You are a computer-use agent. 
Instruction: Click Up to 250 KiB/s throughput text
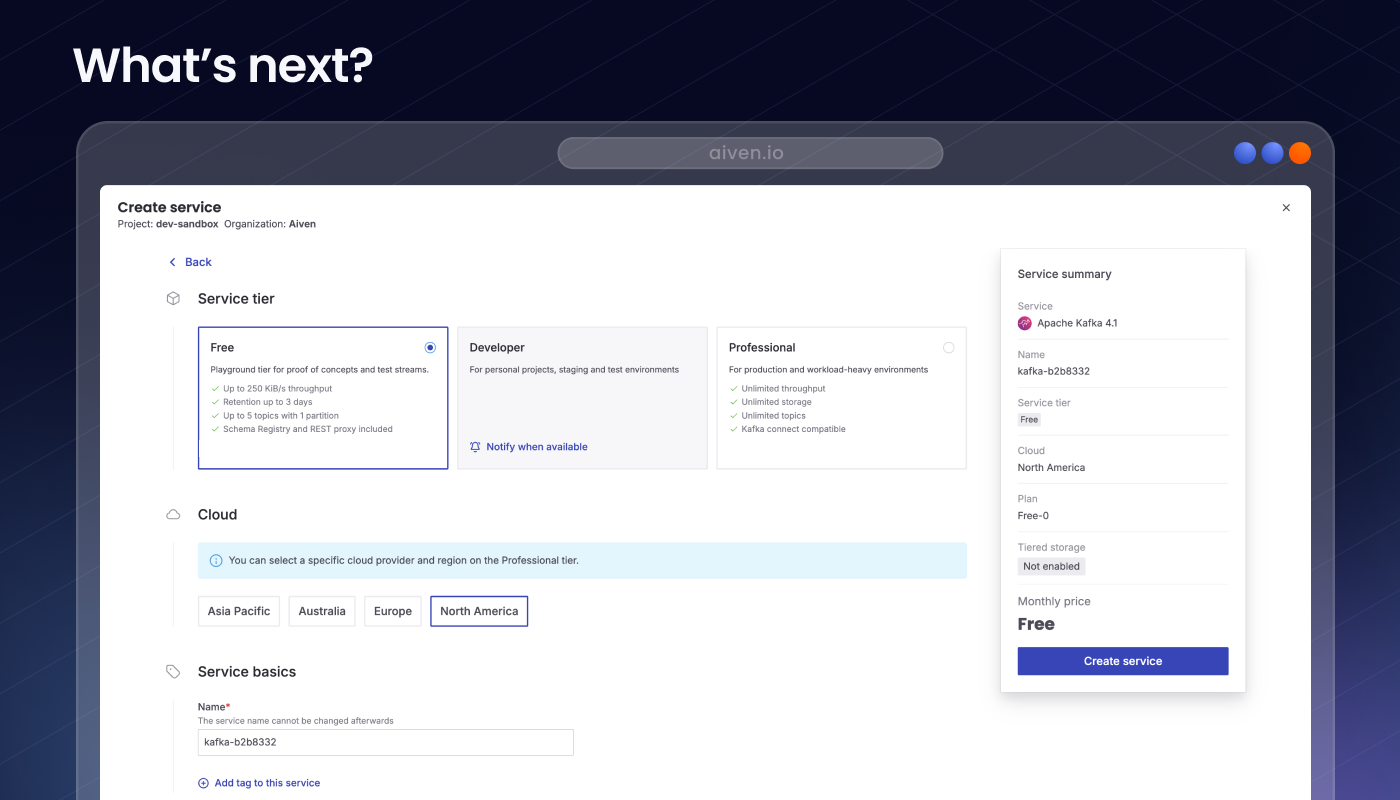277,389
